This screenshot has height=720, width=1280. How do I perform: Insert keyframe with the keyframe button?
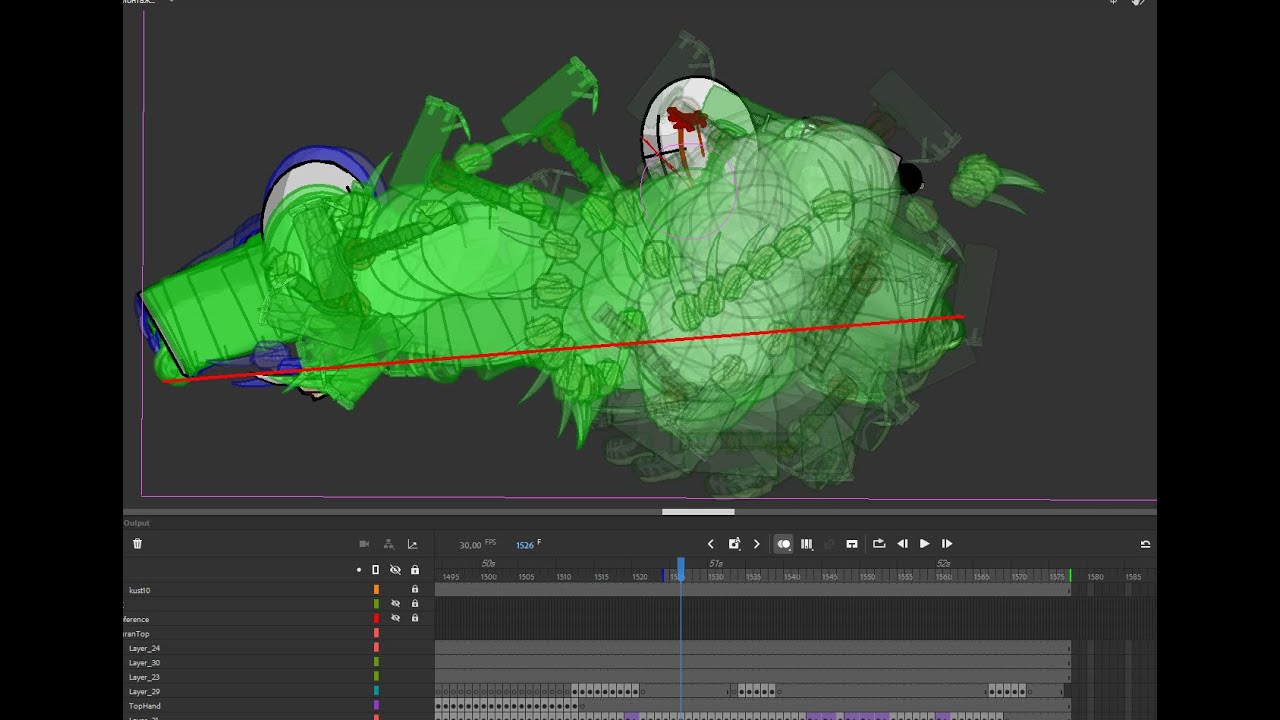click(734, 544)
